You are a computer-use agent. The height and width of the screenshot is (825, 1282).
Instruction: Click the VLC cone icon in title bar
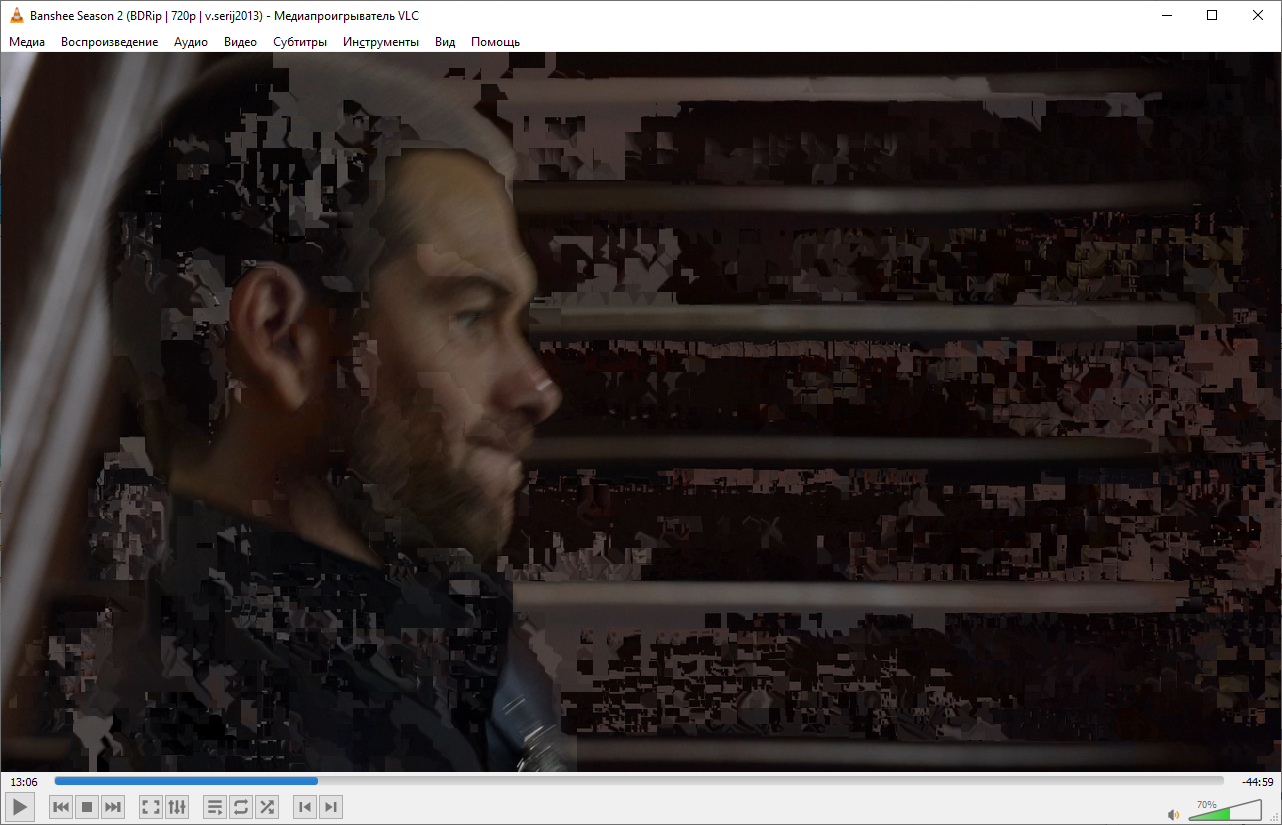[16, 15]
